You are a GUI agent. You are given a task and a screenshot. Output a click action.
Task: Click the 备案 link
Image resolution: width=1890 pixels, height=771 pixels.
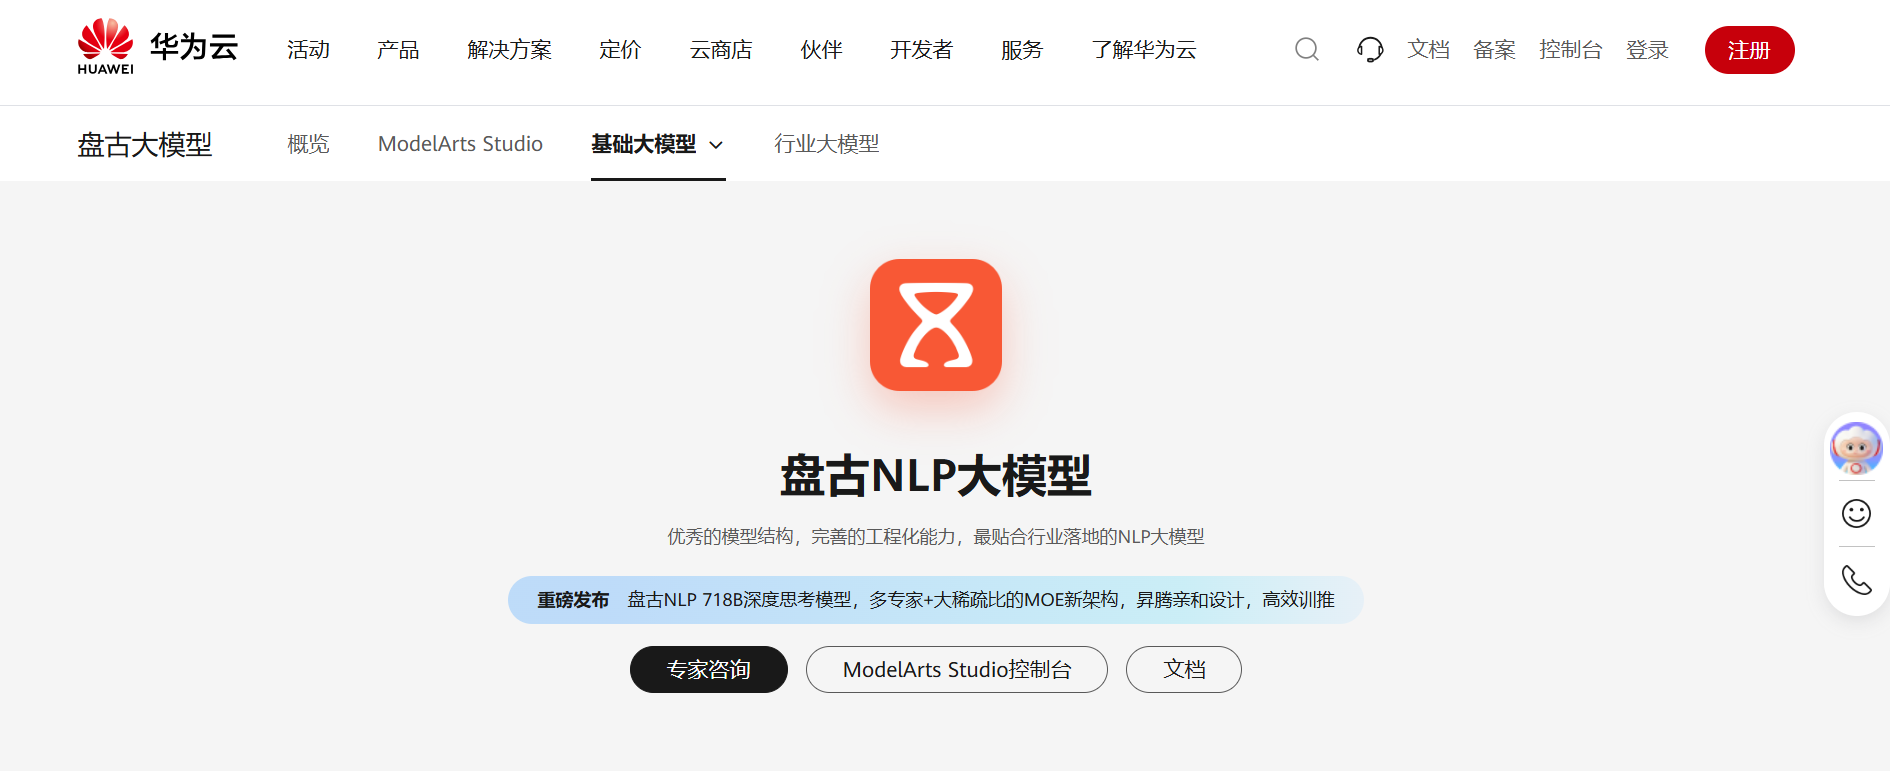point(1495,50)
